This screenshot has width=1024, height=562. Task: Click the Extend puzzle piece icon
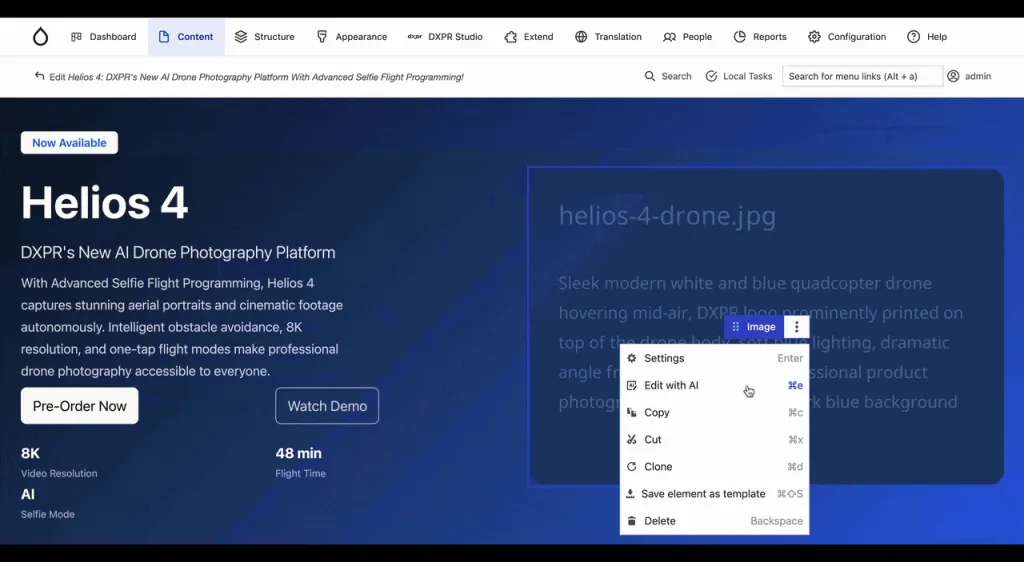click(x=511, y=37)
